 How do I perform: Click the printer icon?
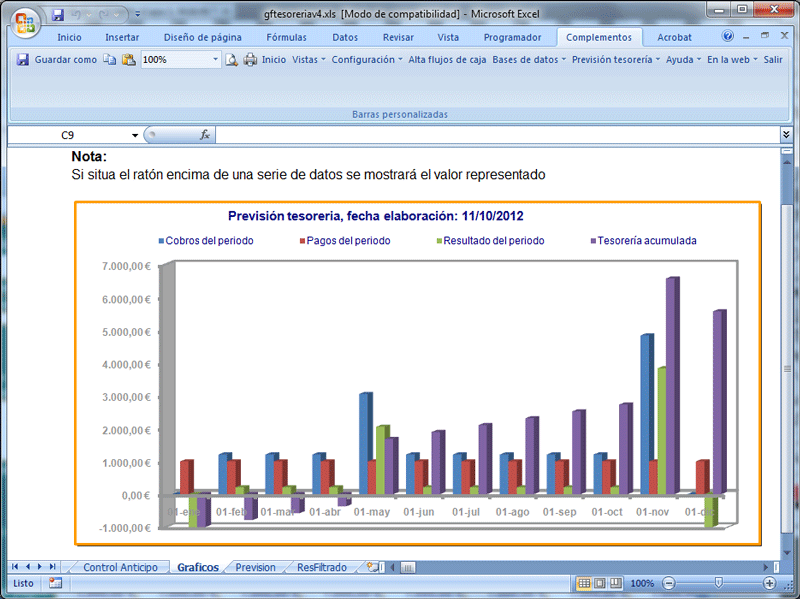[250, 60]
